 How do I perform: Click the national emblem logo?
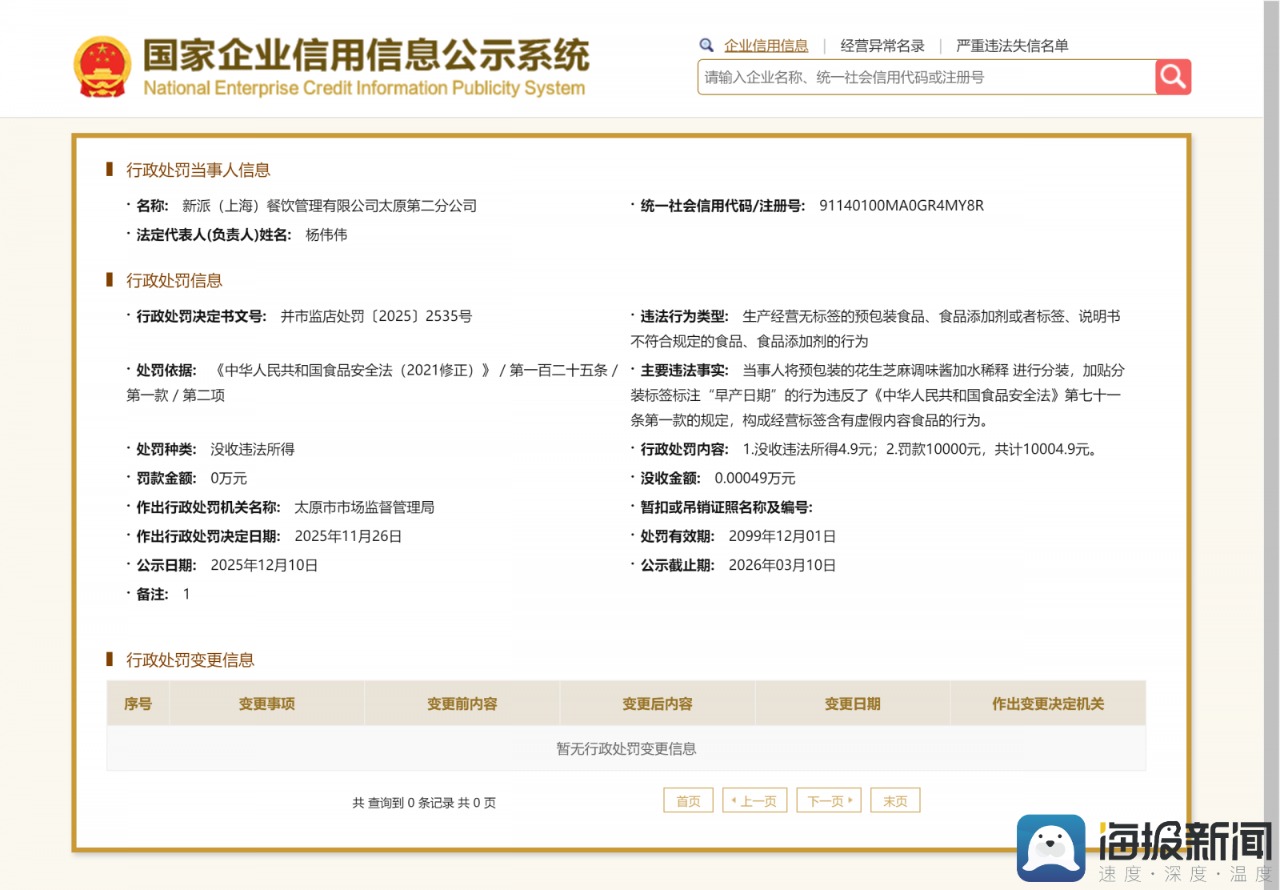coord(103,65)
